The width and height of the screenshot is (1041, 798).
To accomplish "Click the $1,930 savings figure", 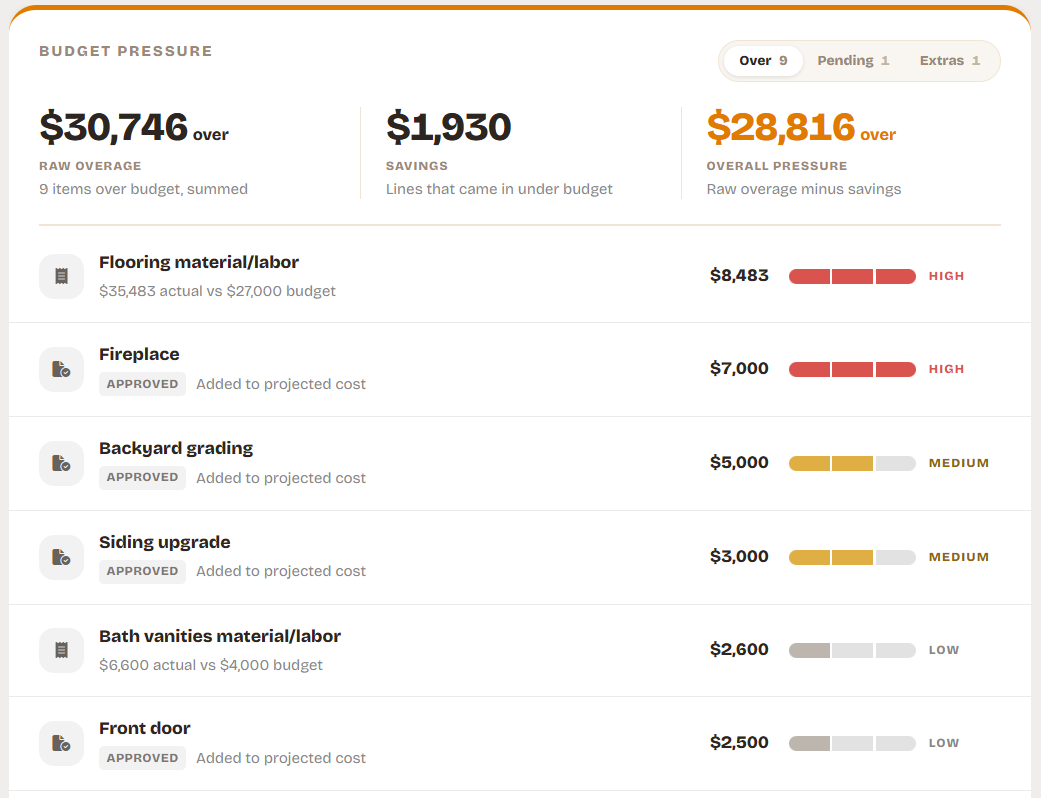I will click(448, 127).
